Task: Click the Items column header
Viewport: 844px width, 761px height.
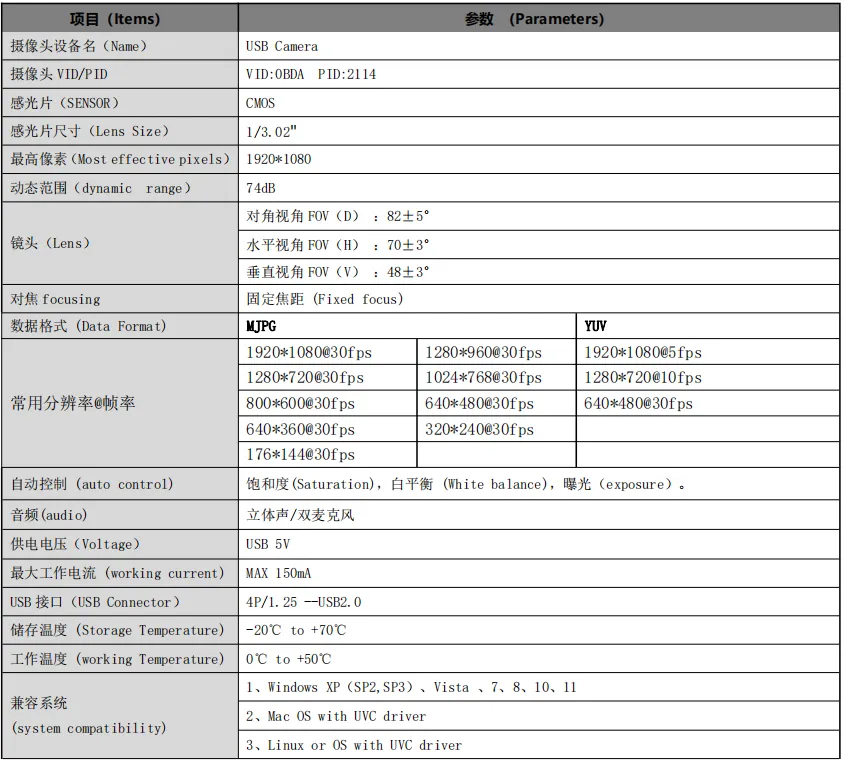Action: 115,19
